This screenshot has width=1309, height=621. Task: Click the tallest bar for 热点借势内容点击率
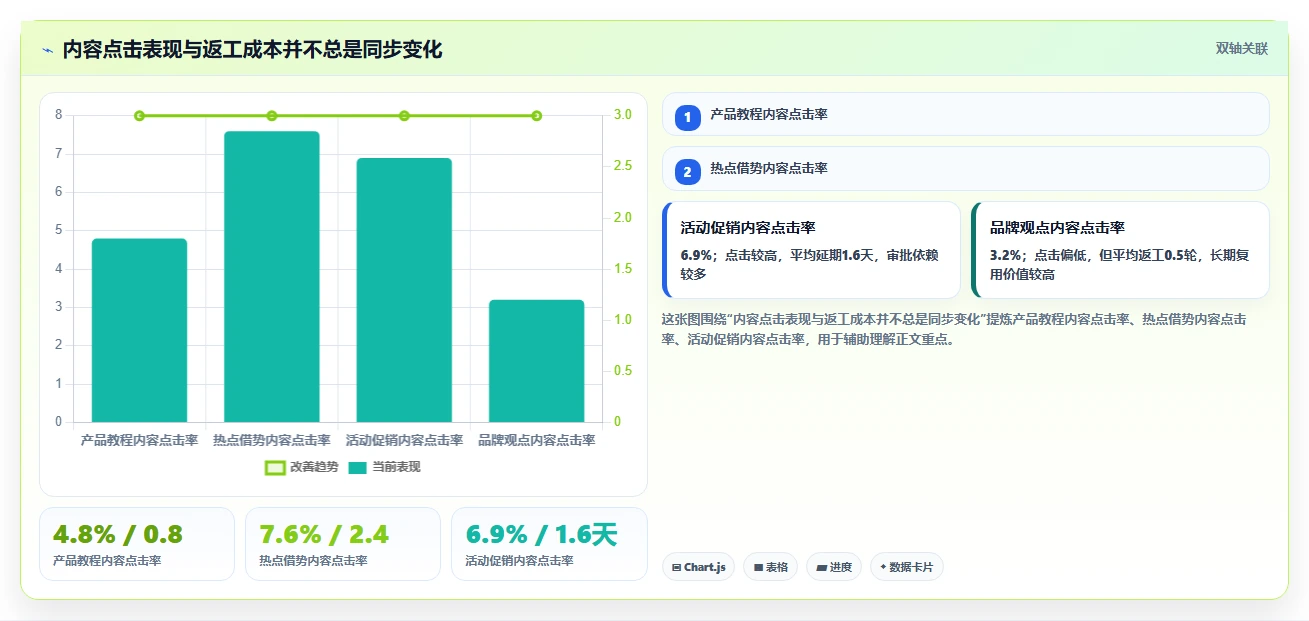272,276
